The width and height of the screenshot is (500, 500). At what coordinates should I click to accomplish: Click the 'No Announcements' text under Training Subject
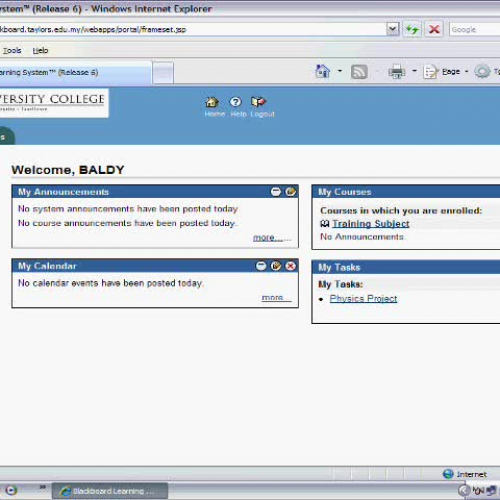(362, 237)
